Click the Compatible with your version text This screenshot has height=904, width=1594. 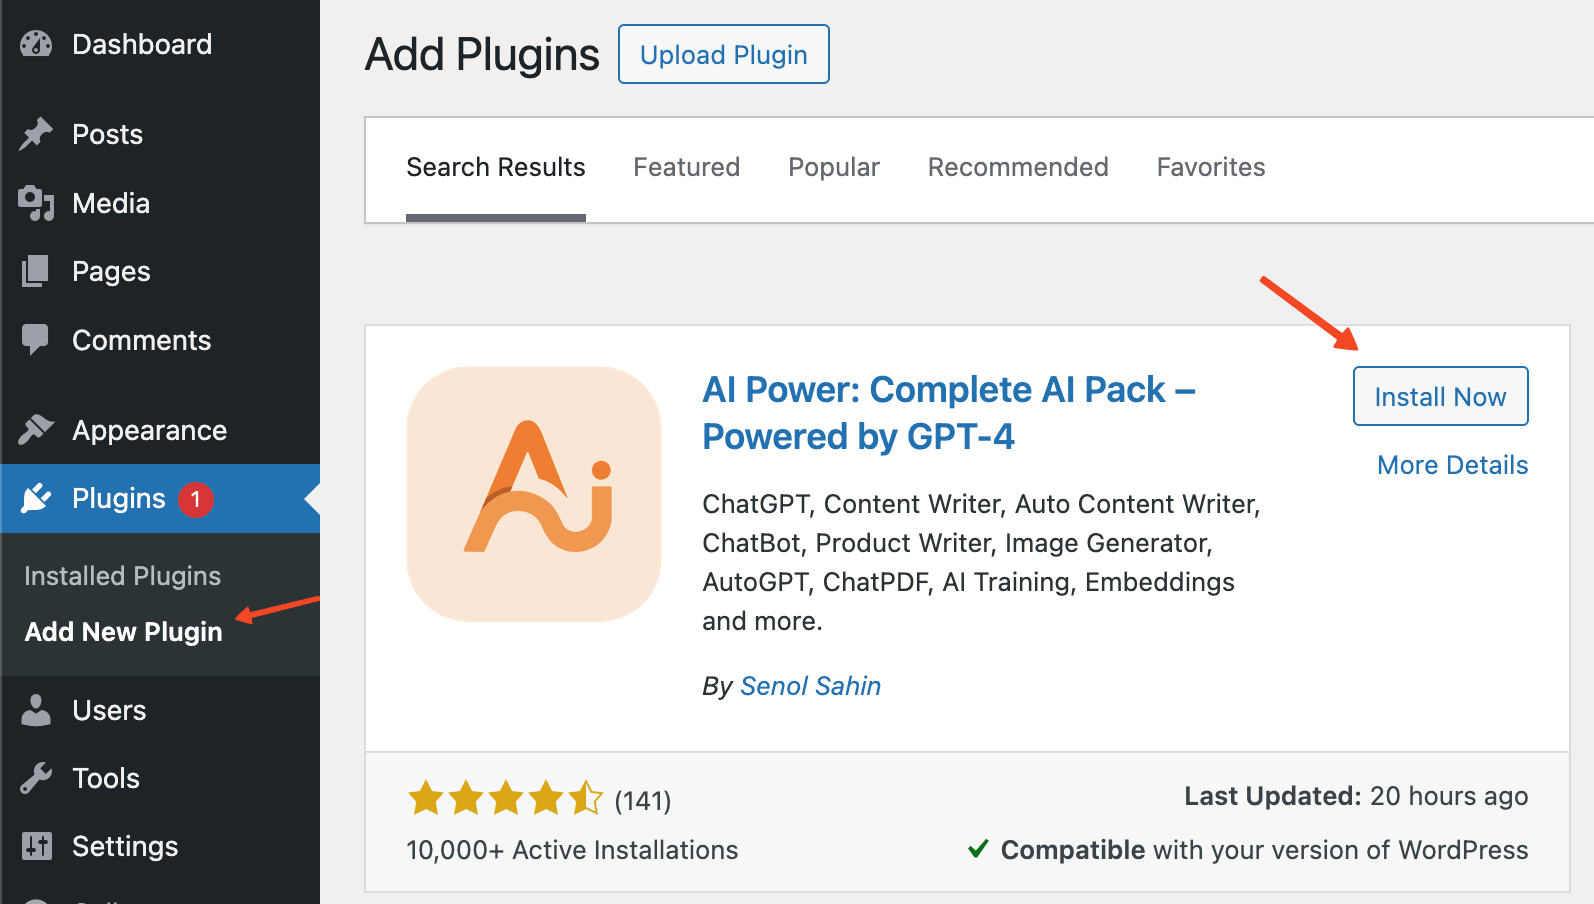(1264, 850)
